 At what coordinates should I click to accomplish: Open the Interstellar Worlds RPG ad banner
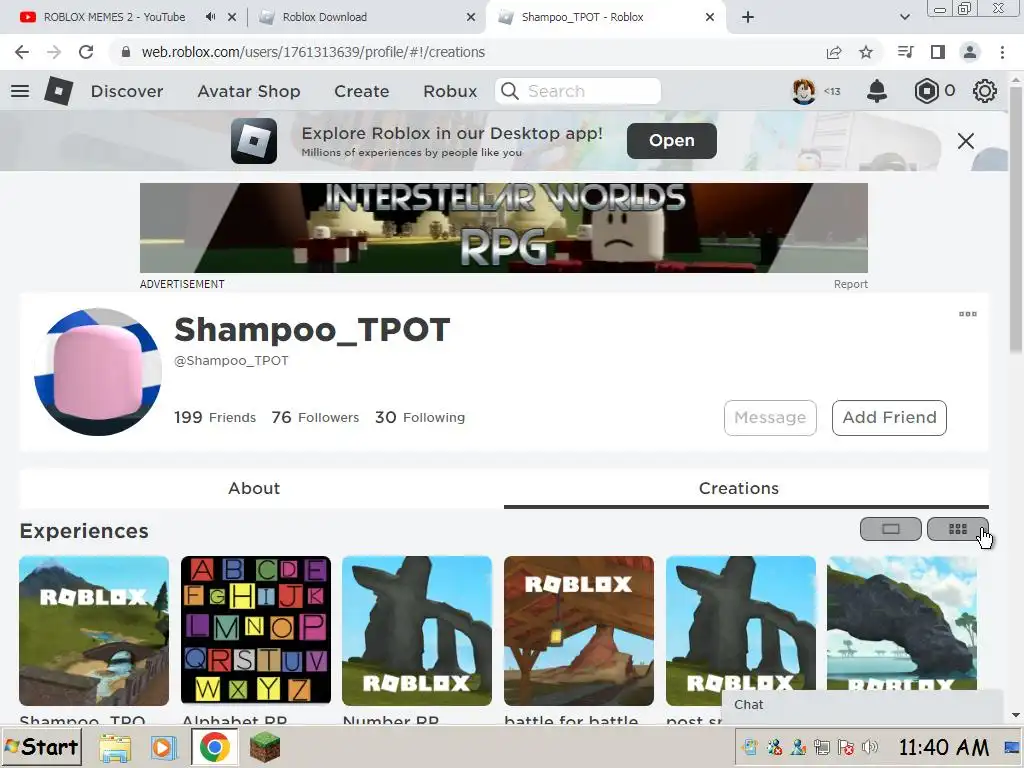pos(504,228)
